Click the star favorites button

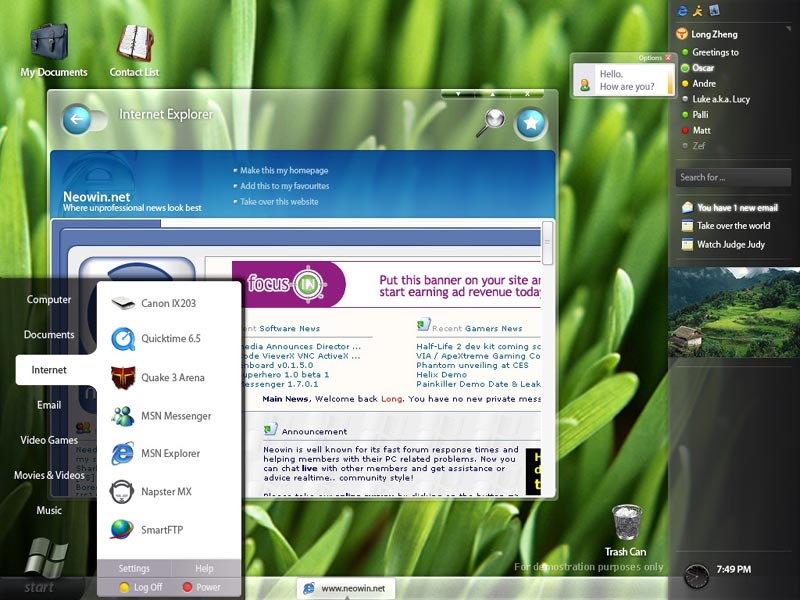[531, 123]
